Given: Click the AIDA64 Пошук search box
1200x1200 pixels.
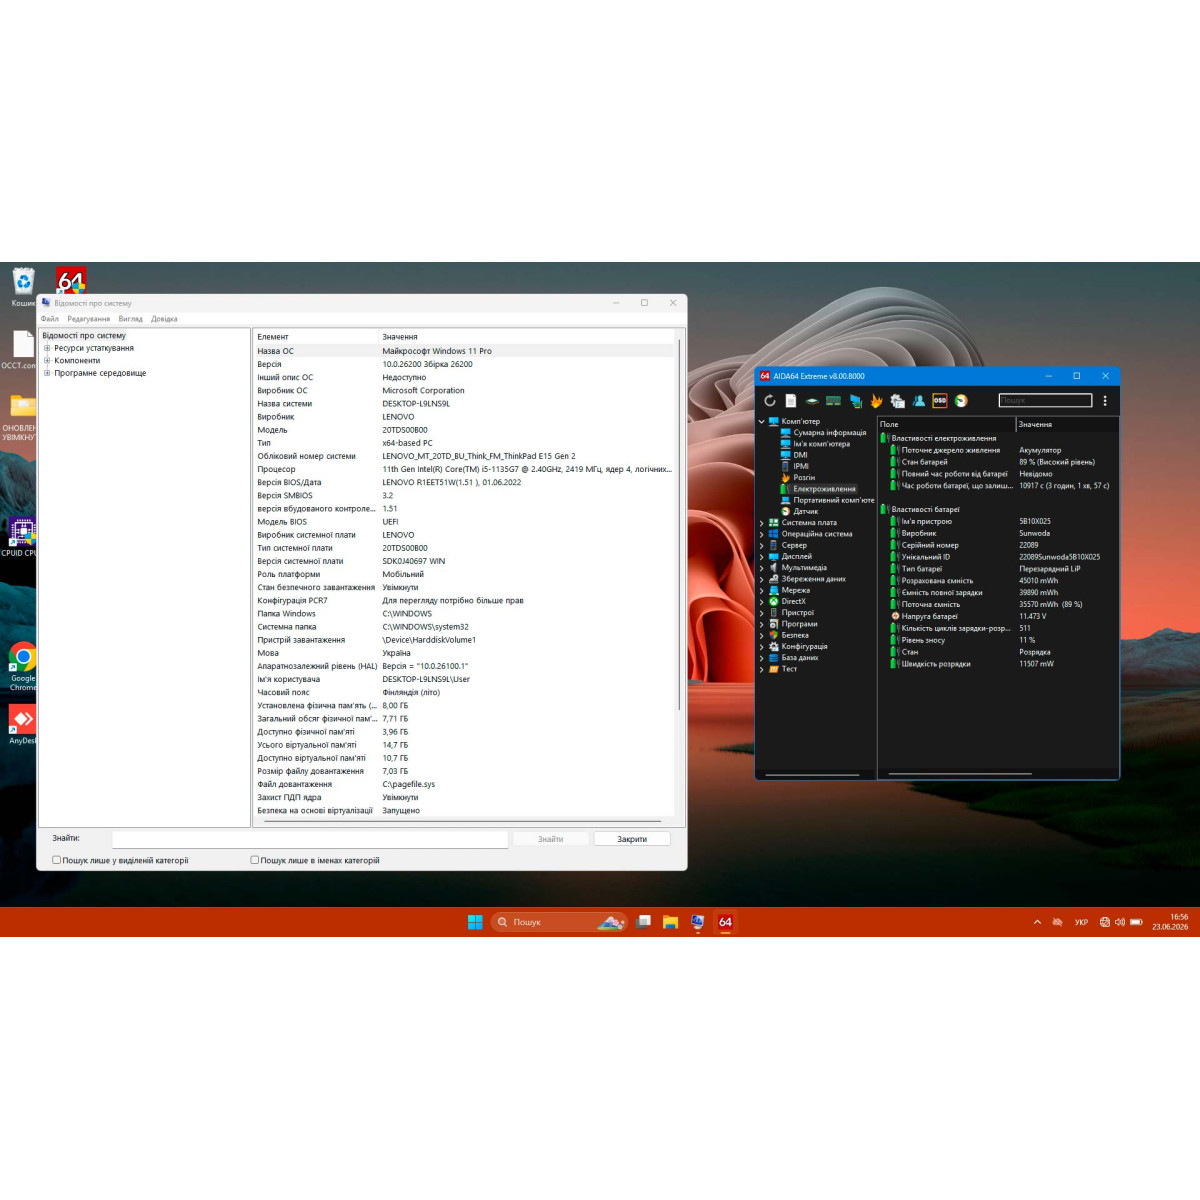Looking at the screenshot, I should pos(1045,400).
